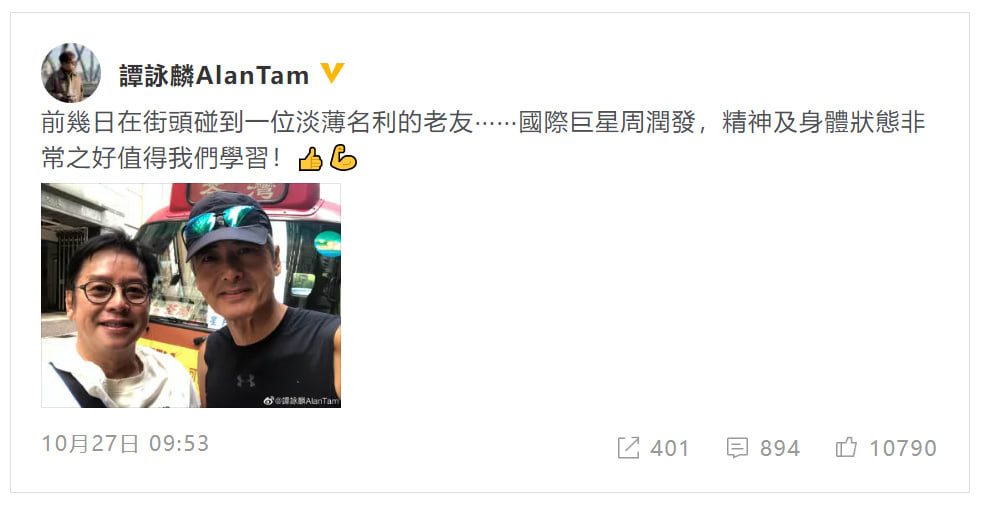1000x508 pixels.
Task: Click the repost share icon
Action: point(628,447)
